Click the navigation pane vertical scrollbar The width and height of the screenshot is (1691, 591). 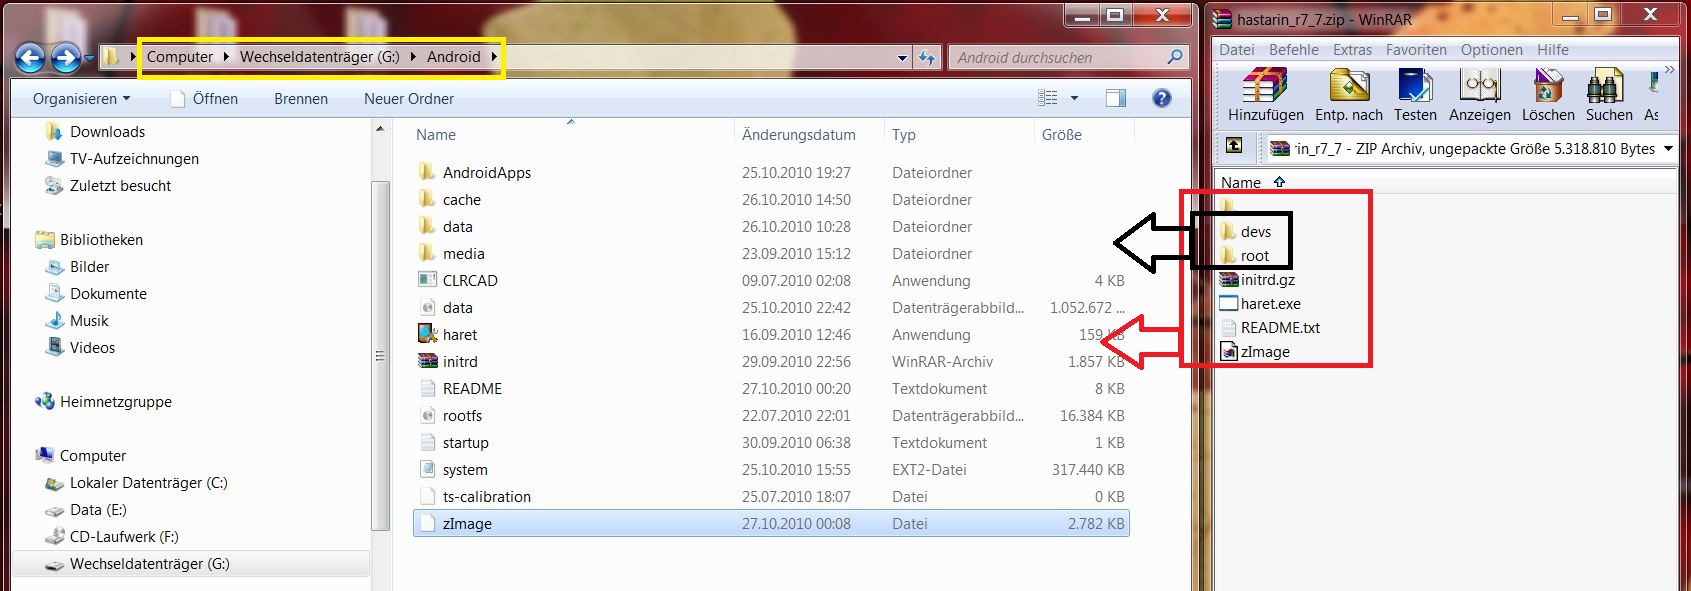tap(380, 355)
